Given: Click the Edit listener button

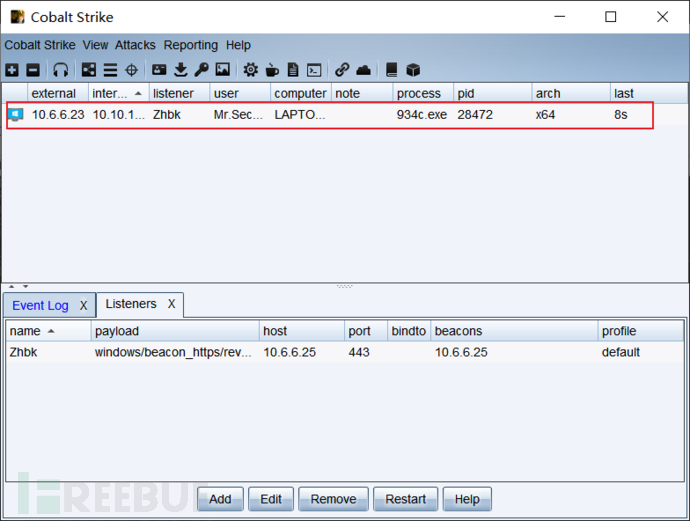Looking at the screenshot, I should tap(271, 499).
